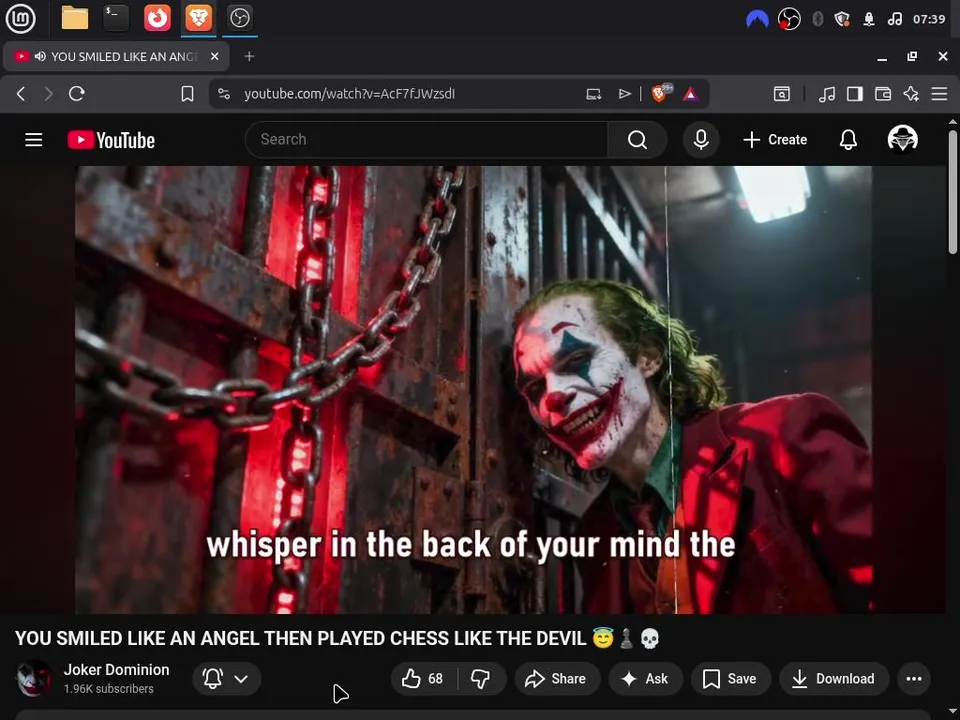Viewport: 960px width, 720px height.
Task: Open the notifications bell in the system tray
Action: coord(868,20)
